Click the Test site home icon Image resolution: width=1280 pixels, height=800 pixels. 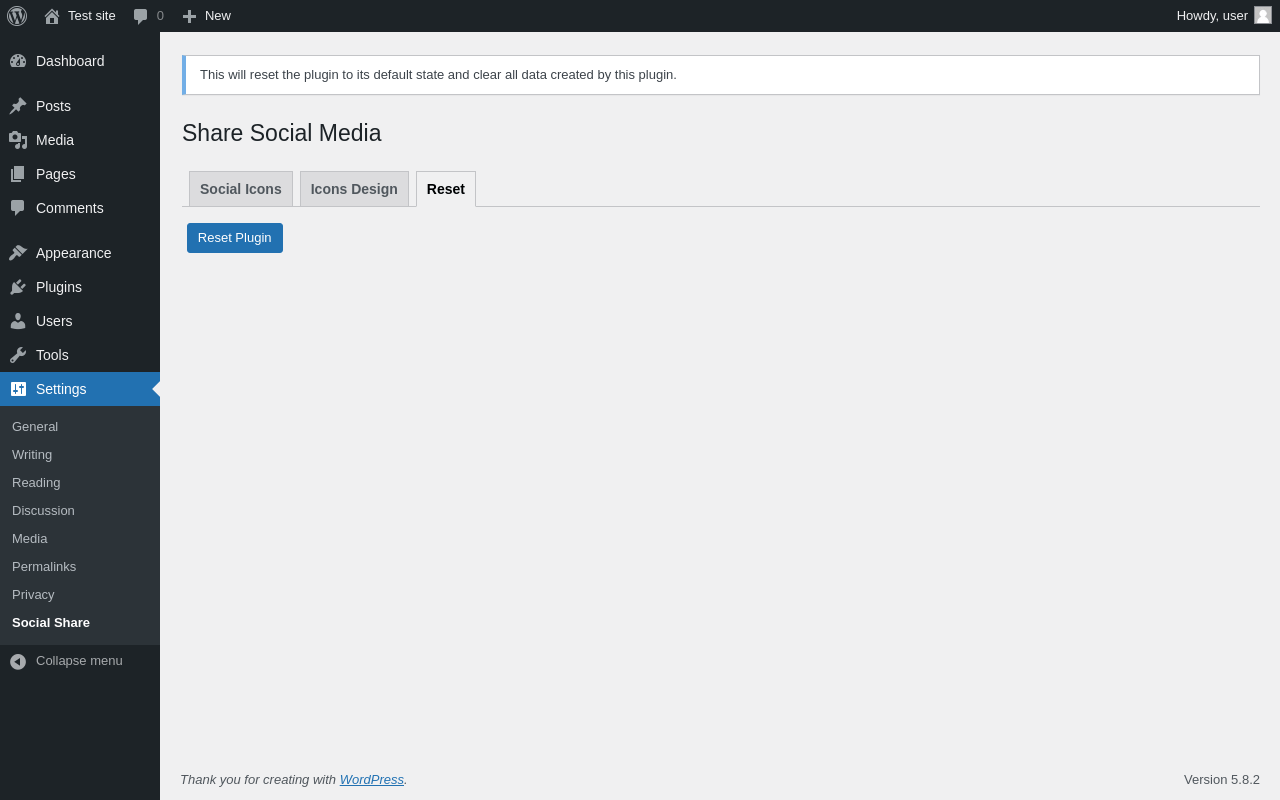click(x=52, y=16)
